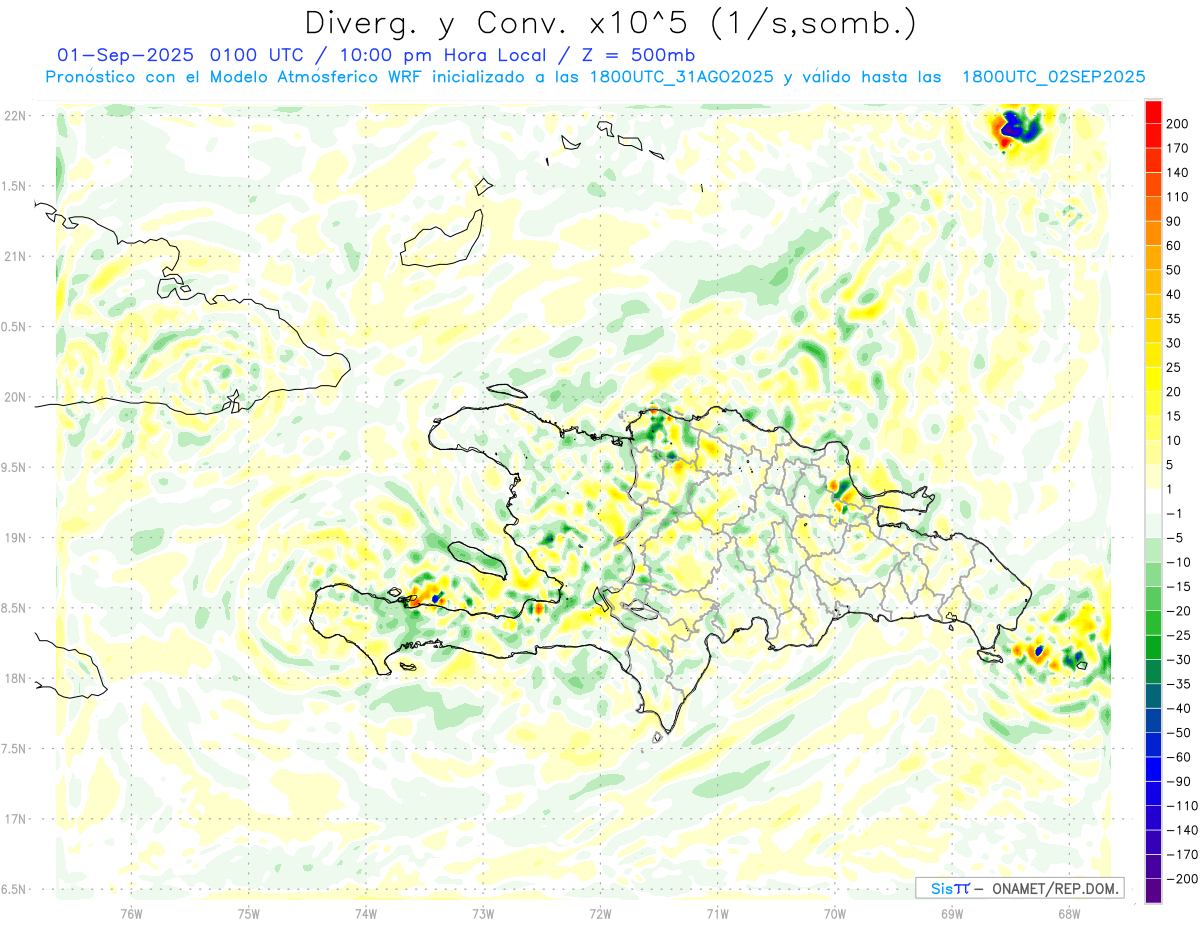Click the 'SisTT - ONAMET/REP.DOM.' credit box
Image resolution: width=1200 pixels, height=927 pixels.
click(x=1019, y=888)
